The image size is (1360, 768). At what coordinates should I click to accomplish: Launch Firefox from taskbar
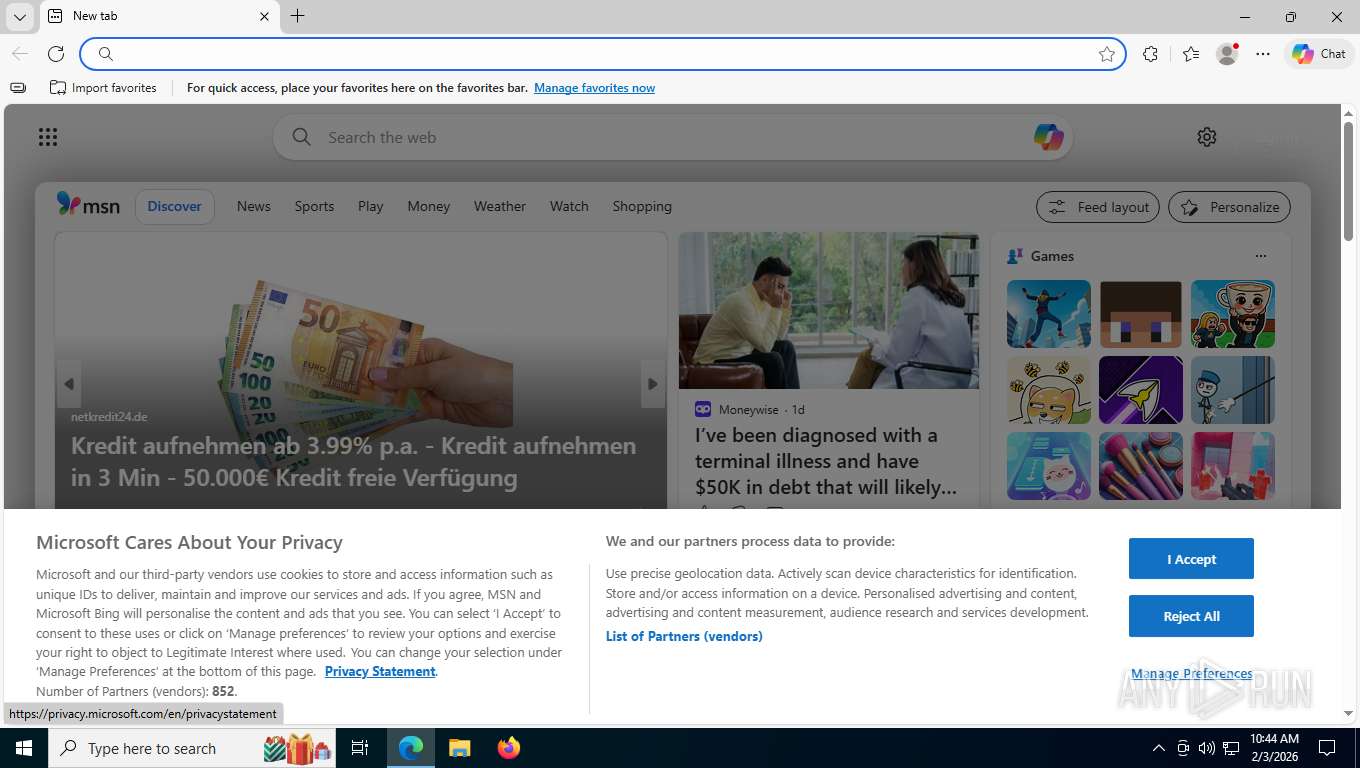point(509,748)
